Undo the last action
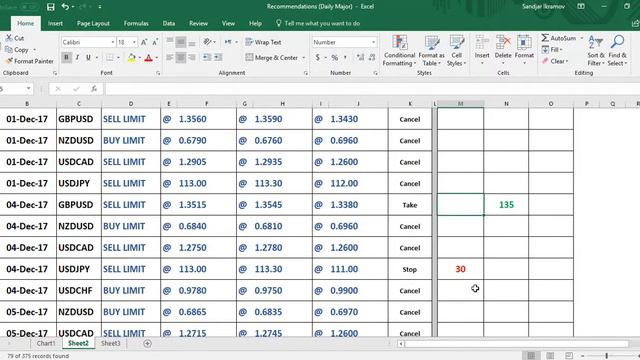The width and height of the screenshot is (640, 360). (65, 7)
